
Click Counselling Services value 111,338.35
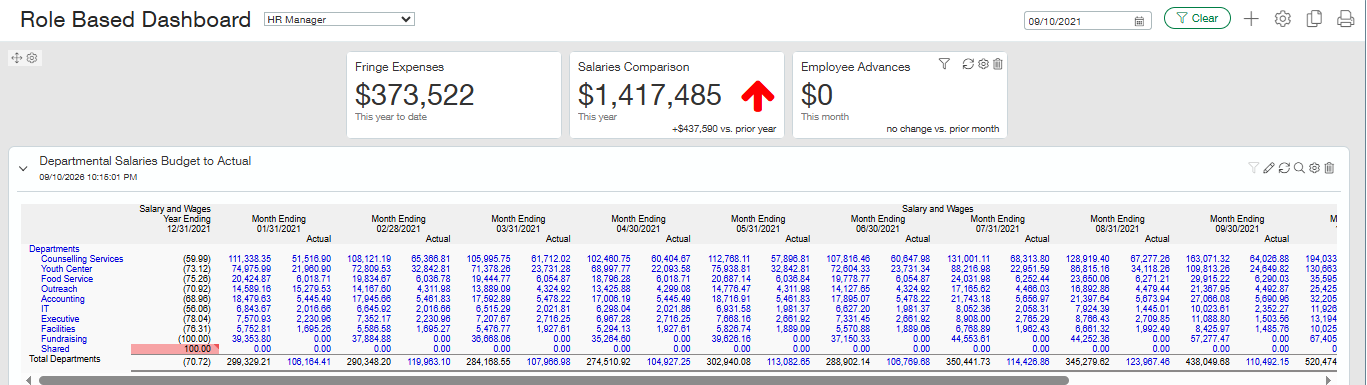tap(250, 259)
